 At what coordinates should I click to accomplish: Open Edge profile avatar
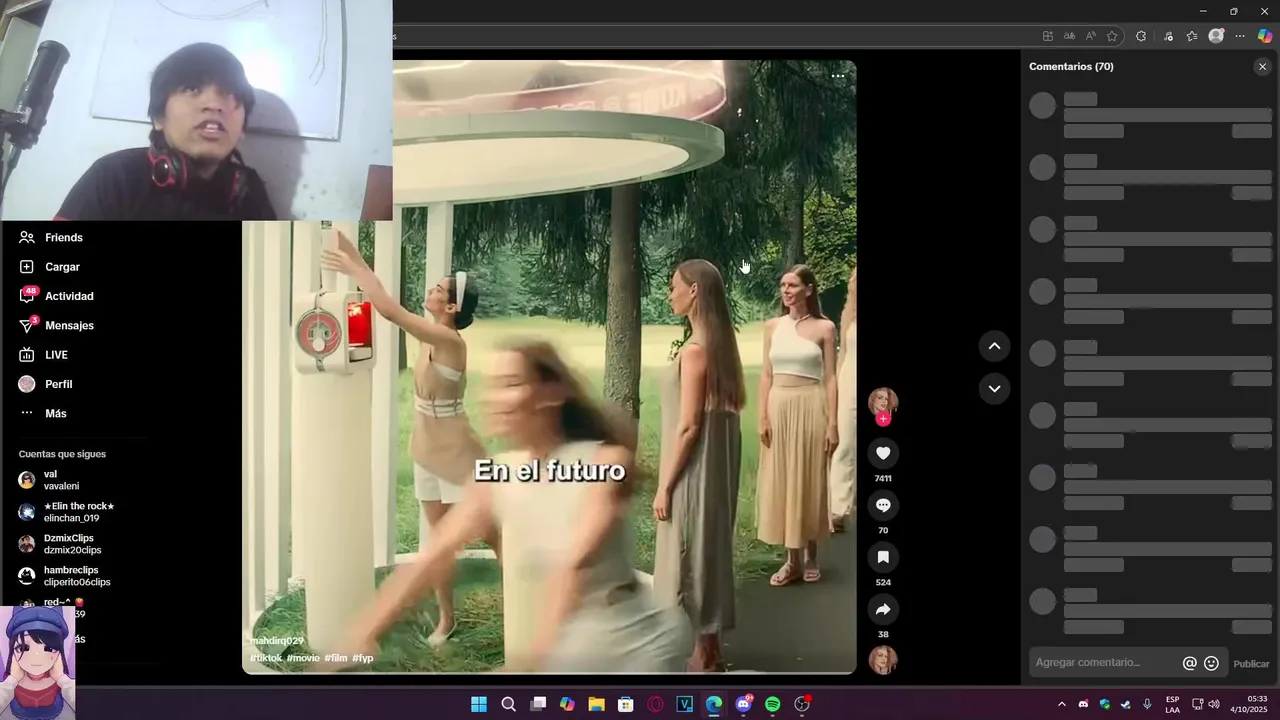1216,36
